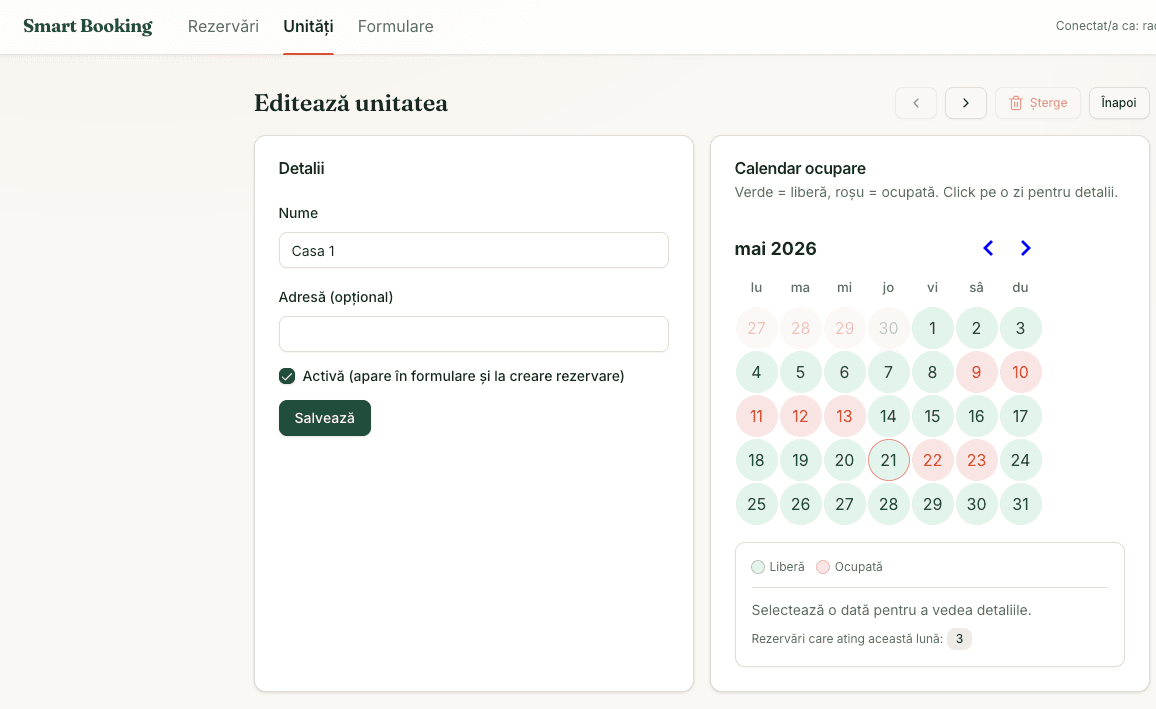Screen dimensions: 1156x709
Task: Select occupied day 11
Action: point(756,416)
